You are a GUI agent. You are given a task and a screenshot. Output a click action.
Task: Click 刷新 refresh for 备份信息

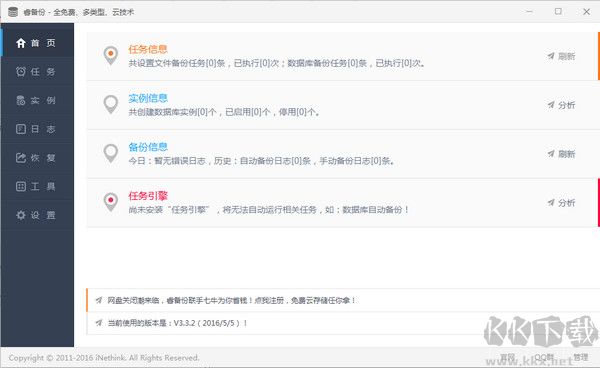click(x=561, y=154)
